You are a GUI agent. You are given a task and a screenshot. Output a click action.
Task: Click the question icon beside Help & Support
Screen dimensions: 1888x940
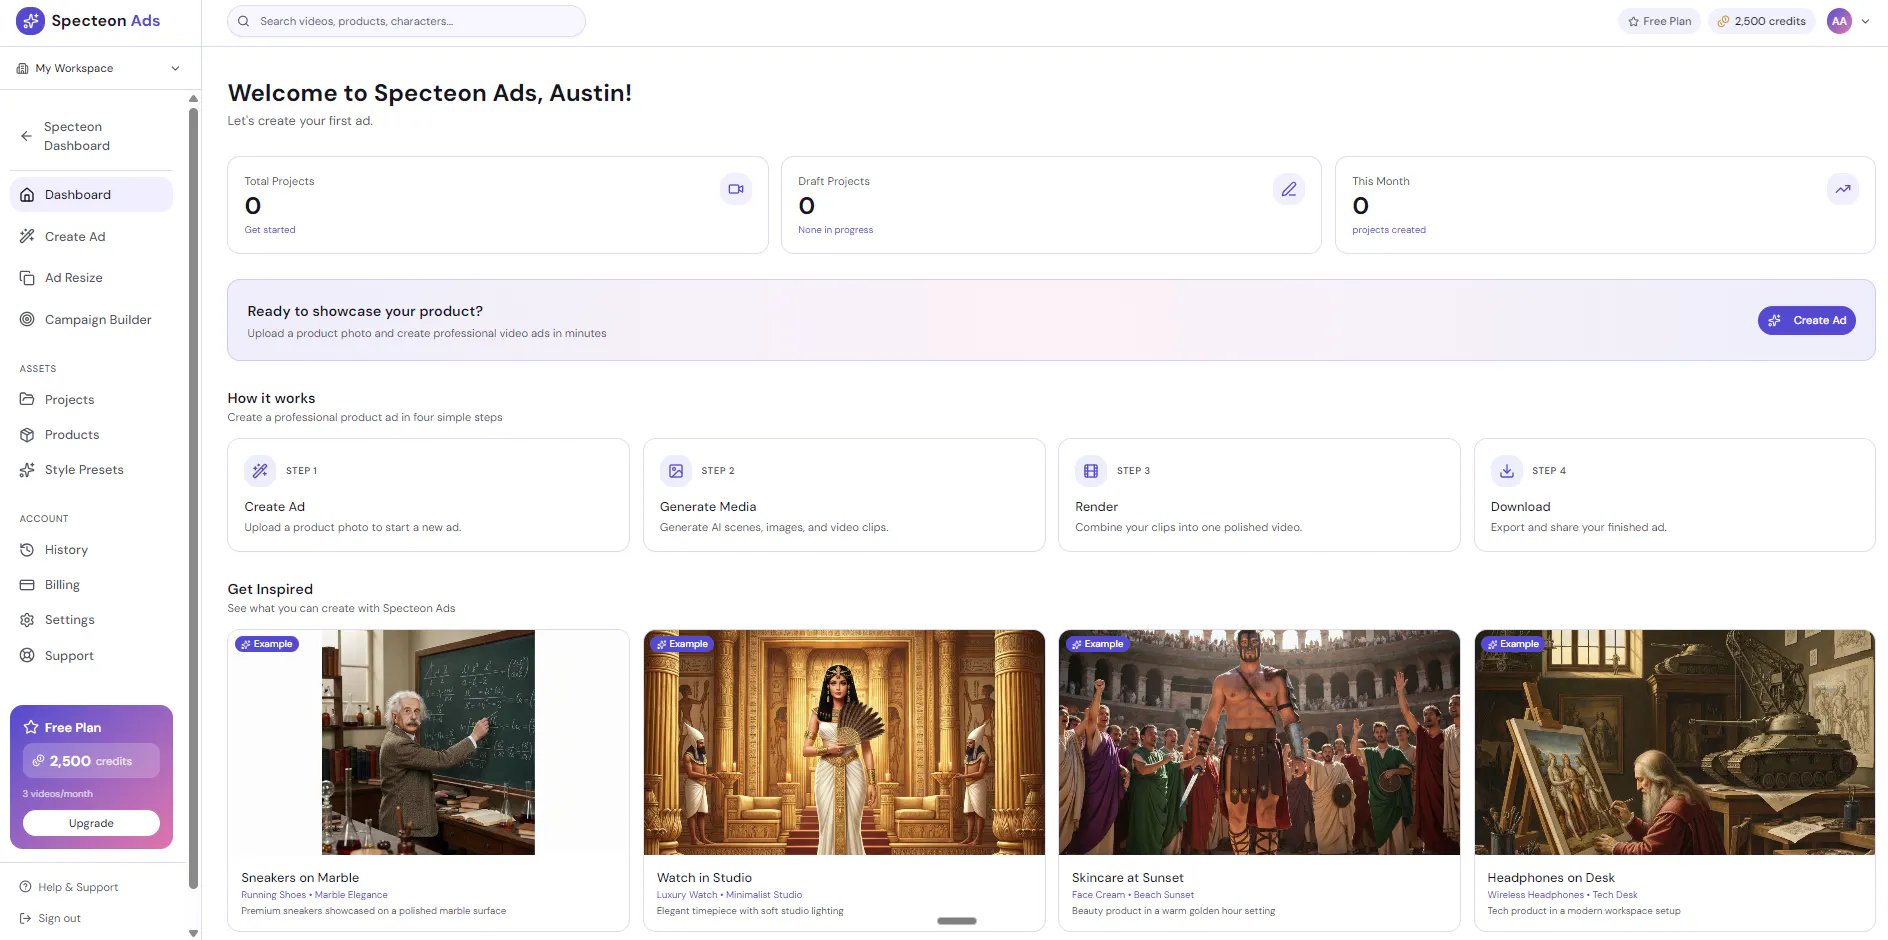pyautogui.click(x=25, y=888)
